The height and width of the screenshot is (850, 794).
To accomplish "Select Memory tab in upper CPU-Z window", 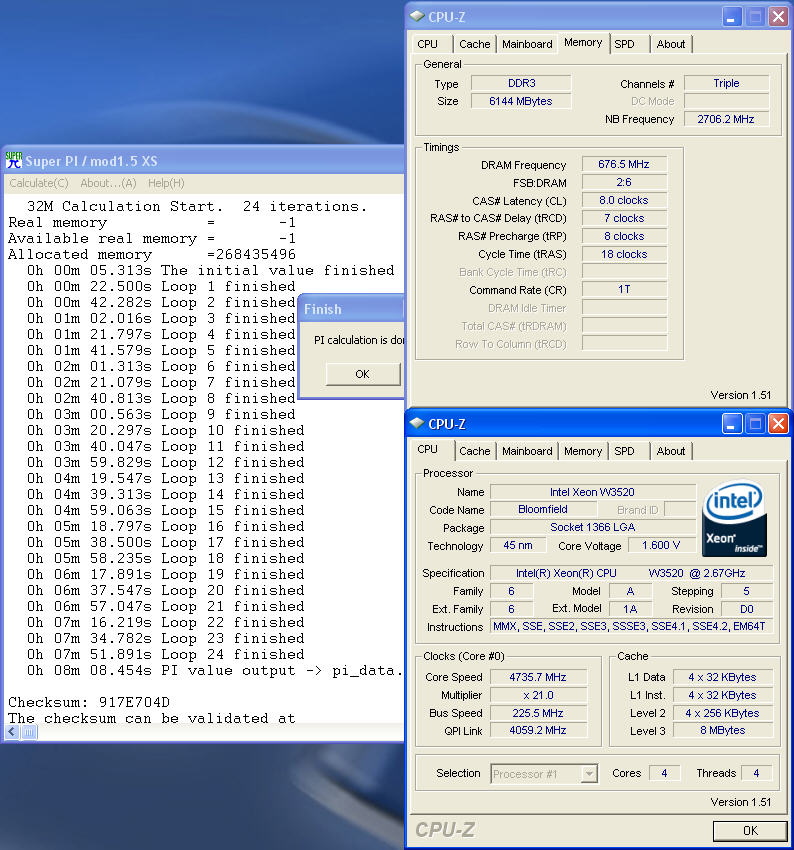I will [x=583, y=42].
